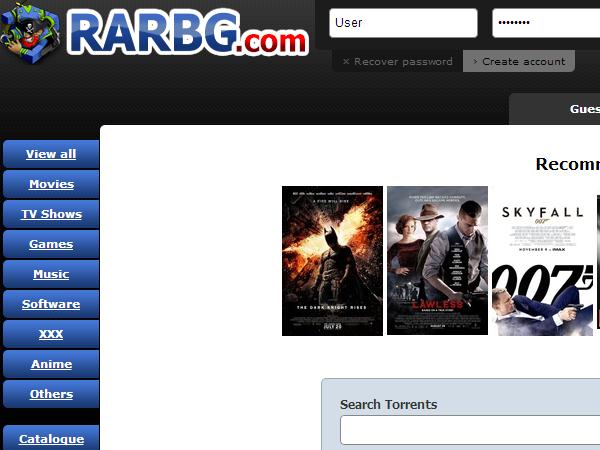Select the Anime category

point(51,364)
